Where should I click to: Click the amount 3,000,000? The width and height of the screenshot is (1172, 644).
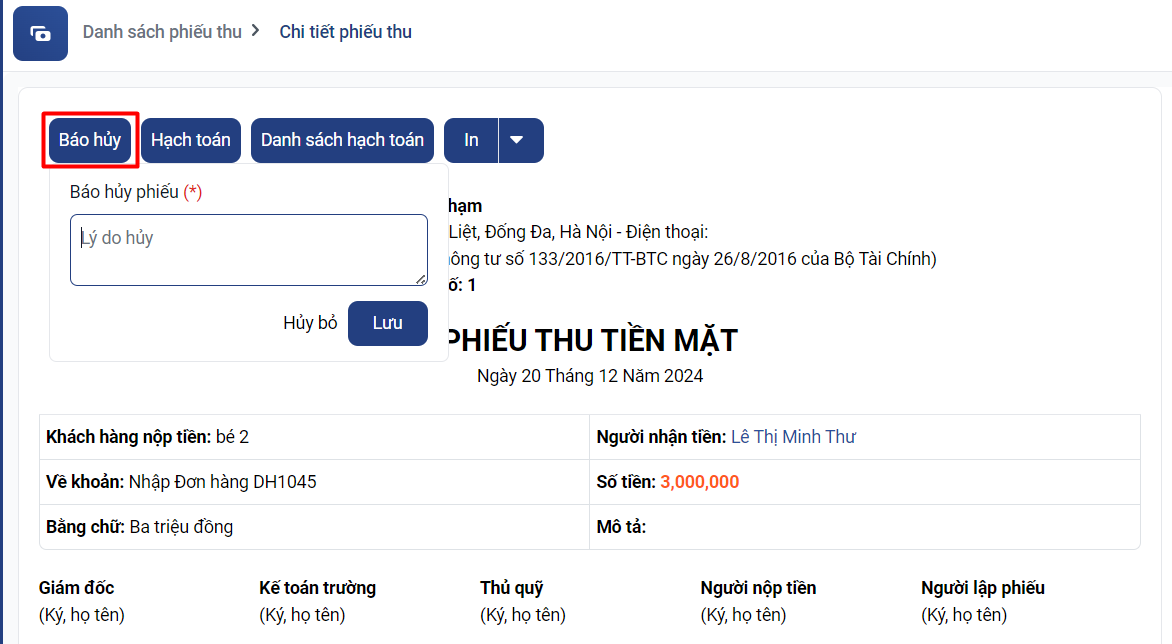699,482
